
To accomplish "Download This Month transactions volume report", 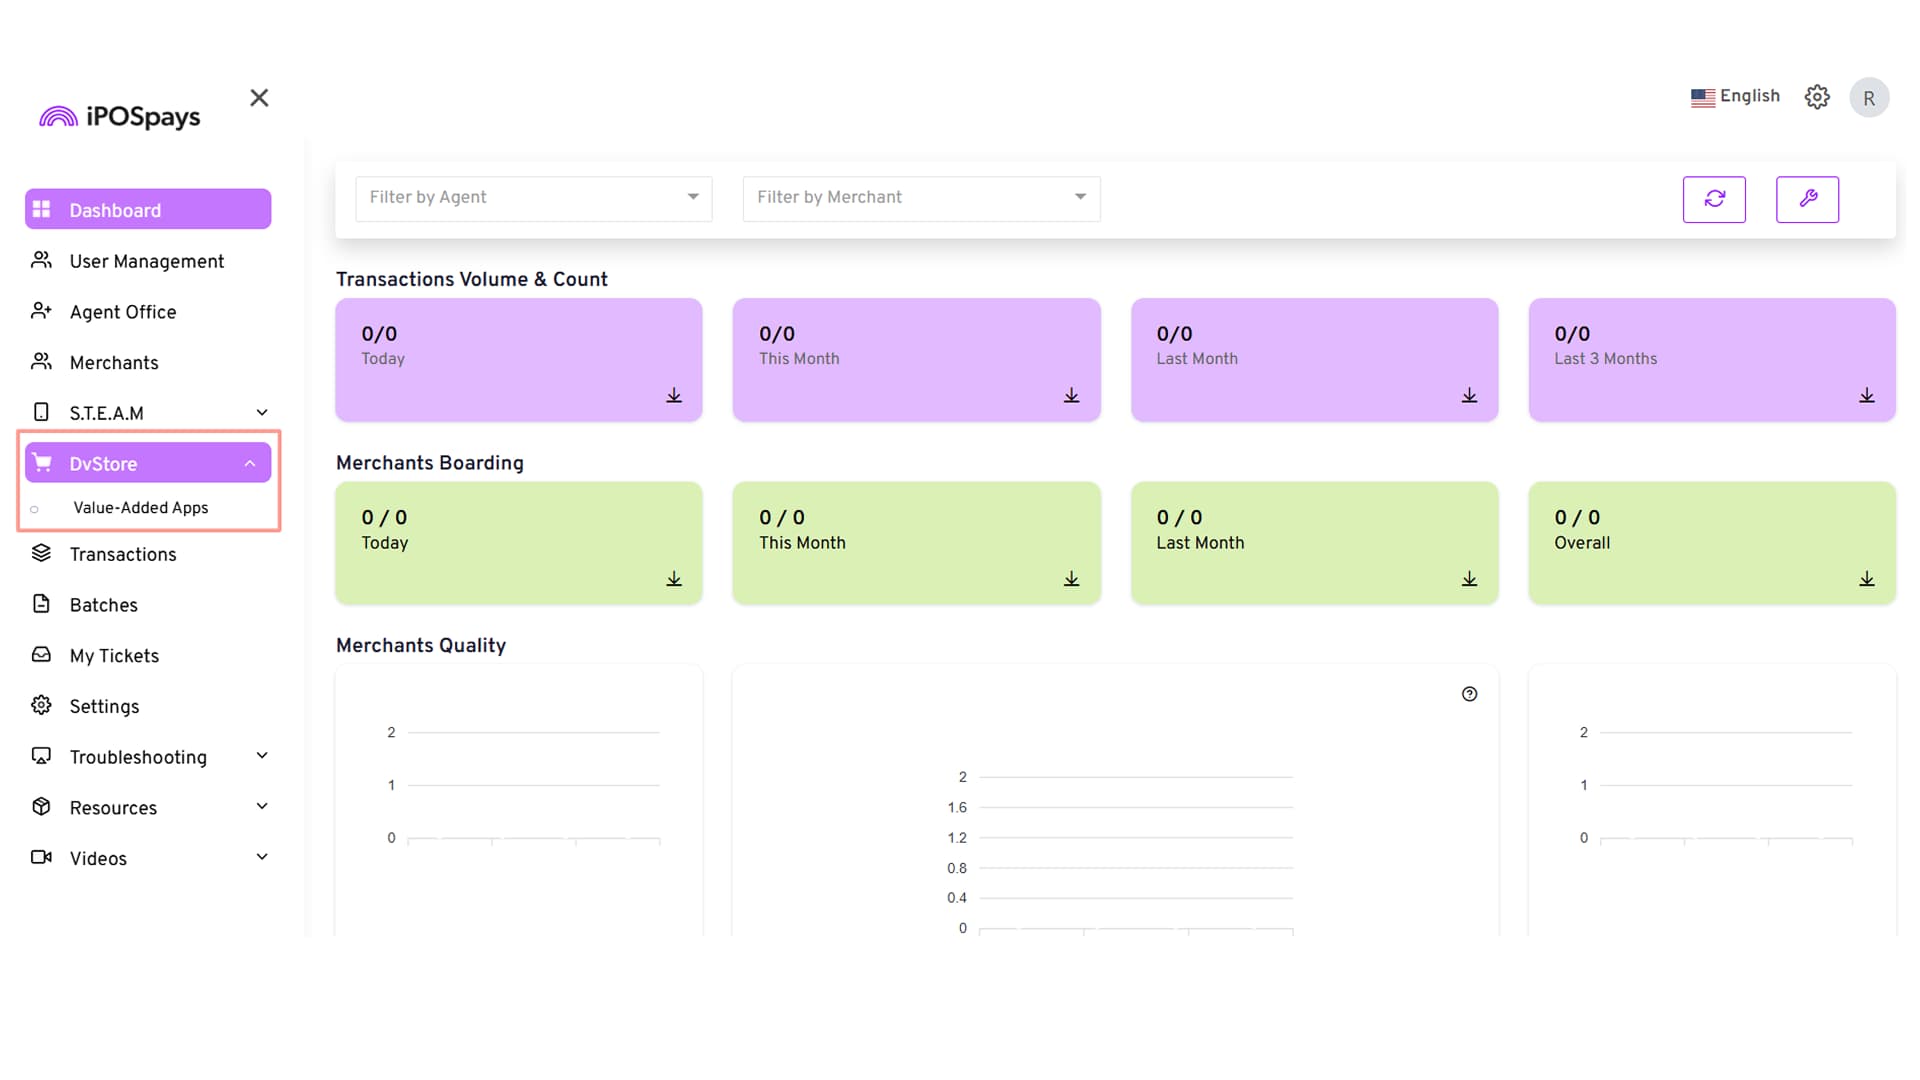I will coord(1072,396).
